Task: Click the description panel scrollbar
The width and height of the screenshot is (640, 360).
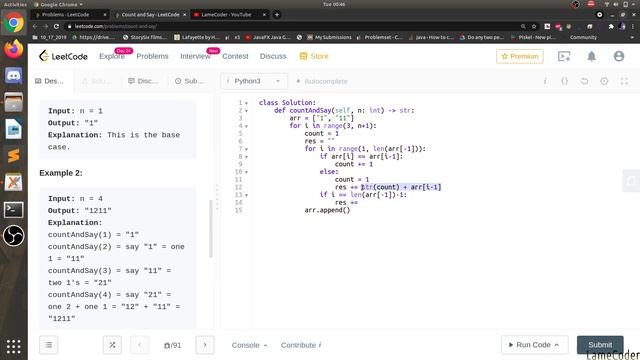Action: 211,229
